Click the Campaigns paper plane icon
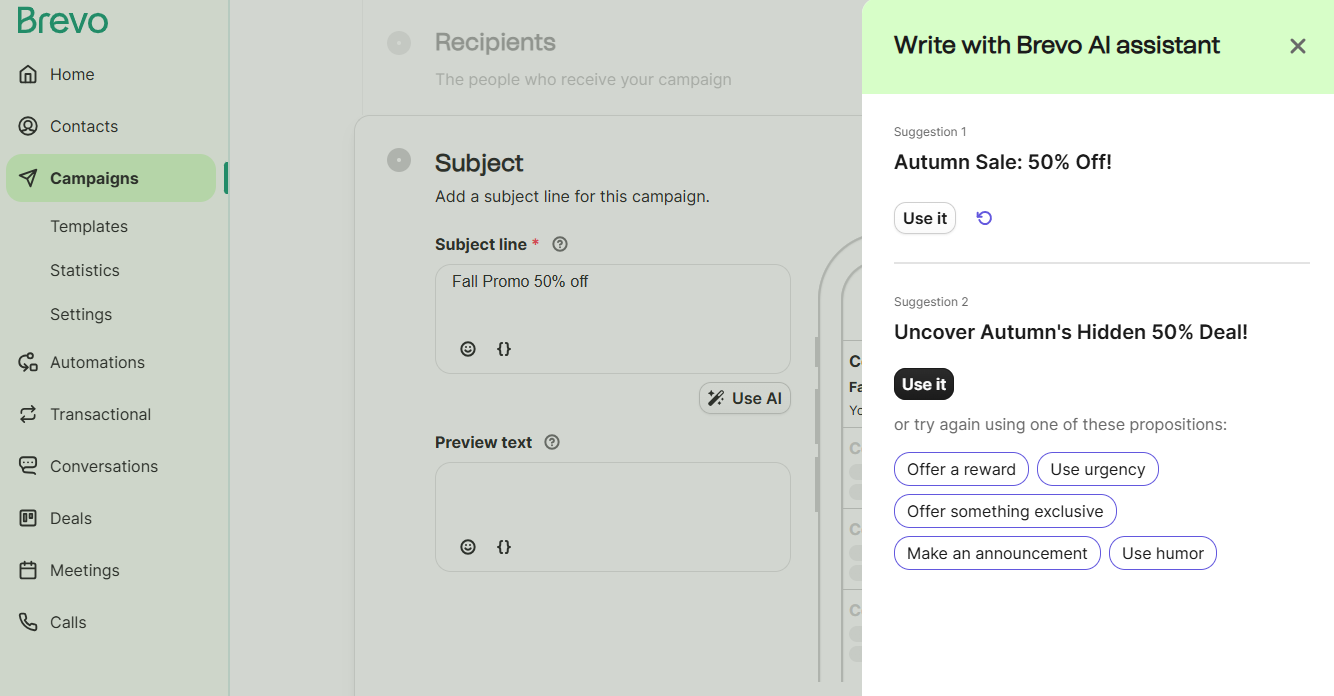The width and height of the screenshot is (1334, 696). (28, 178)
